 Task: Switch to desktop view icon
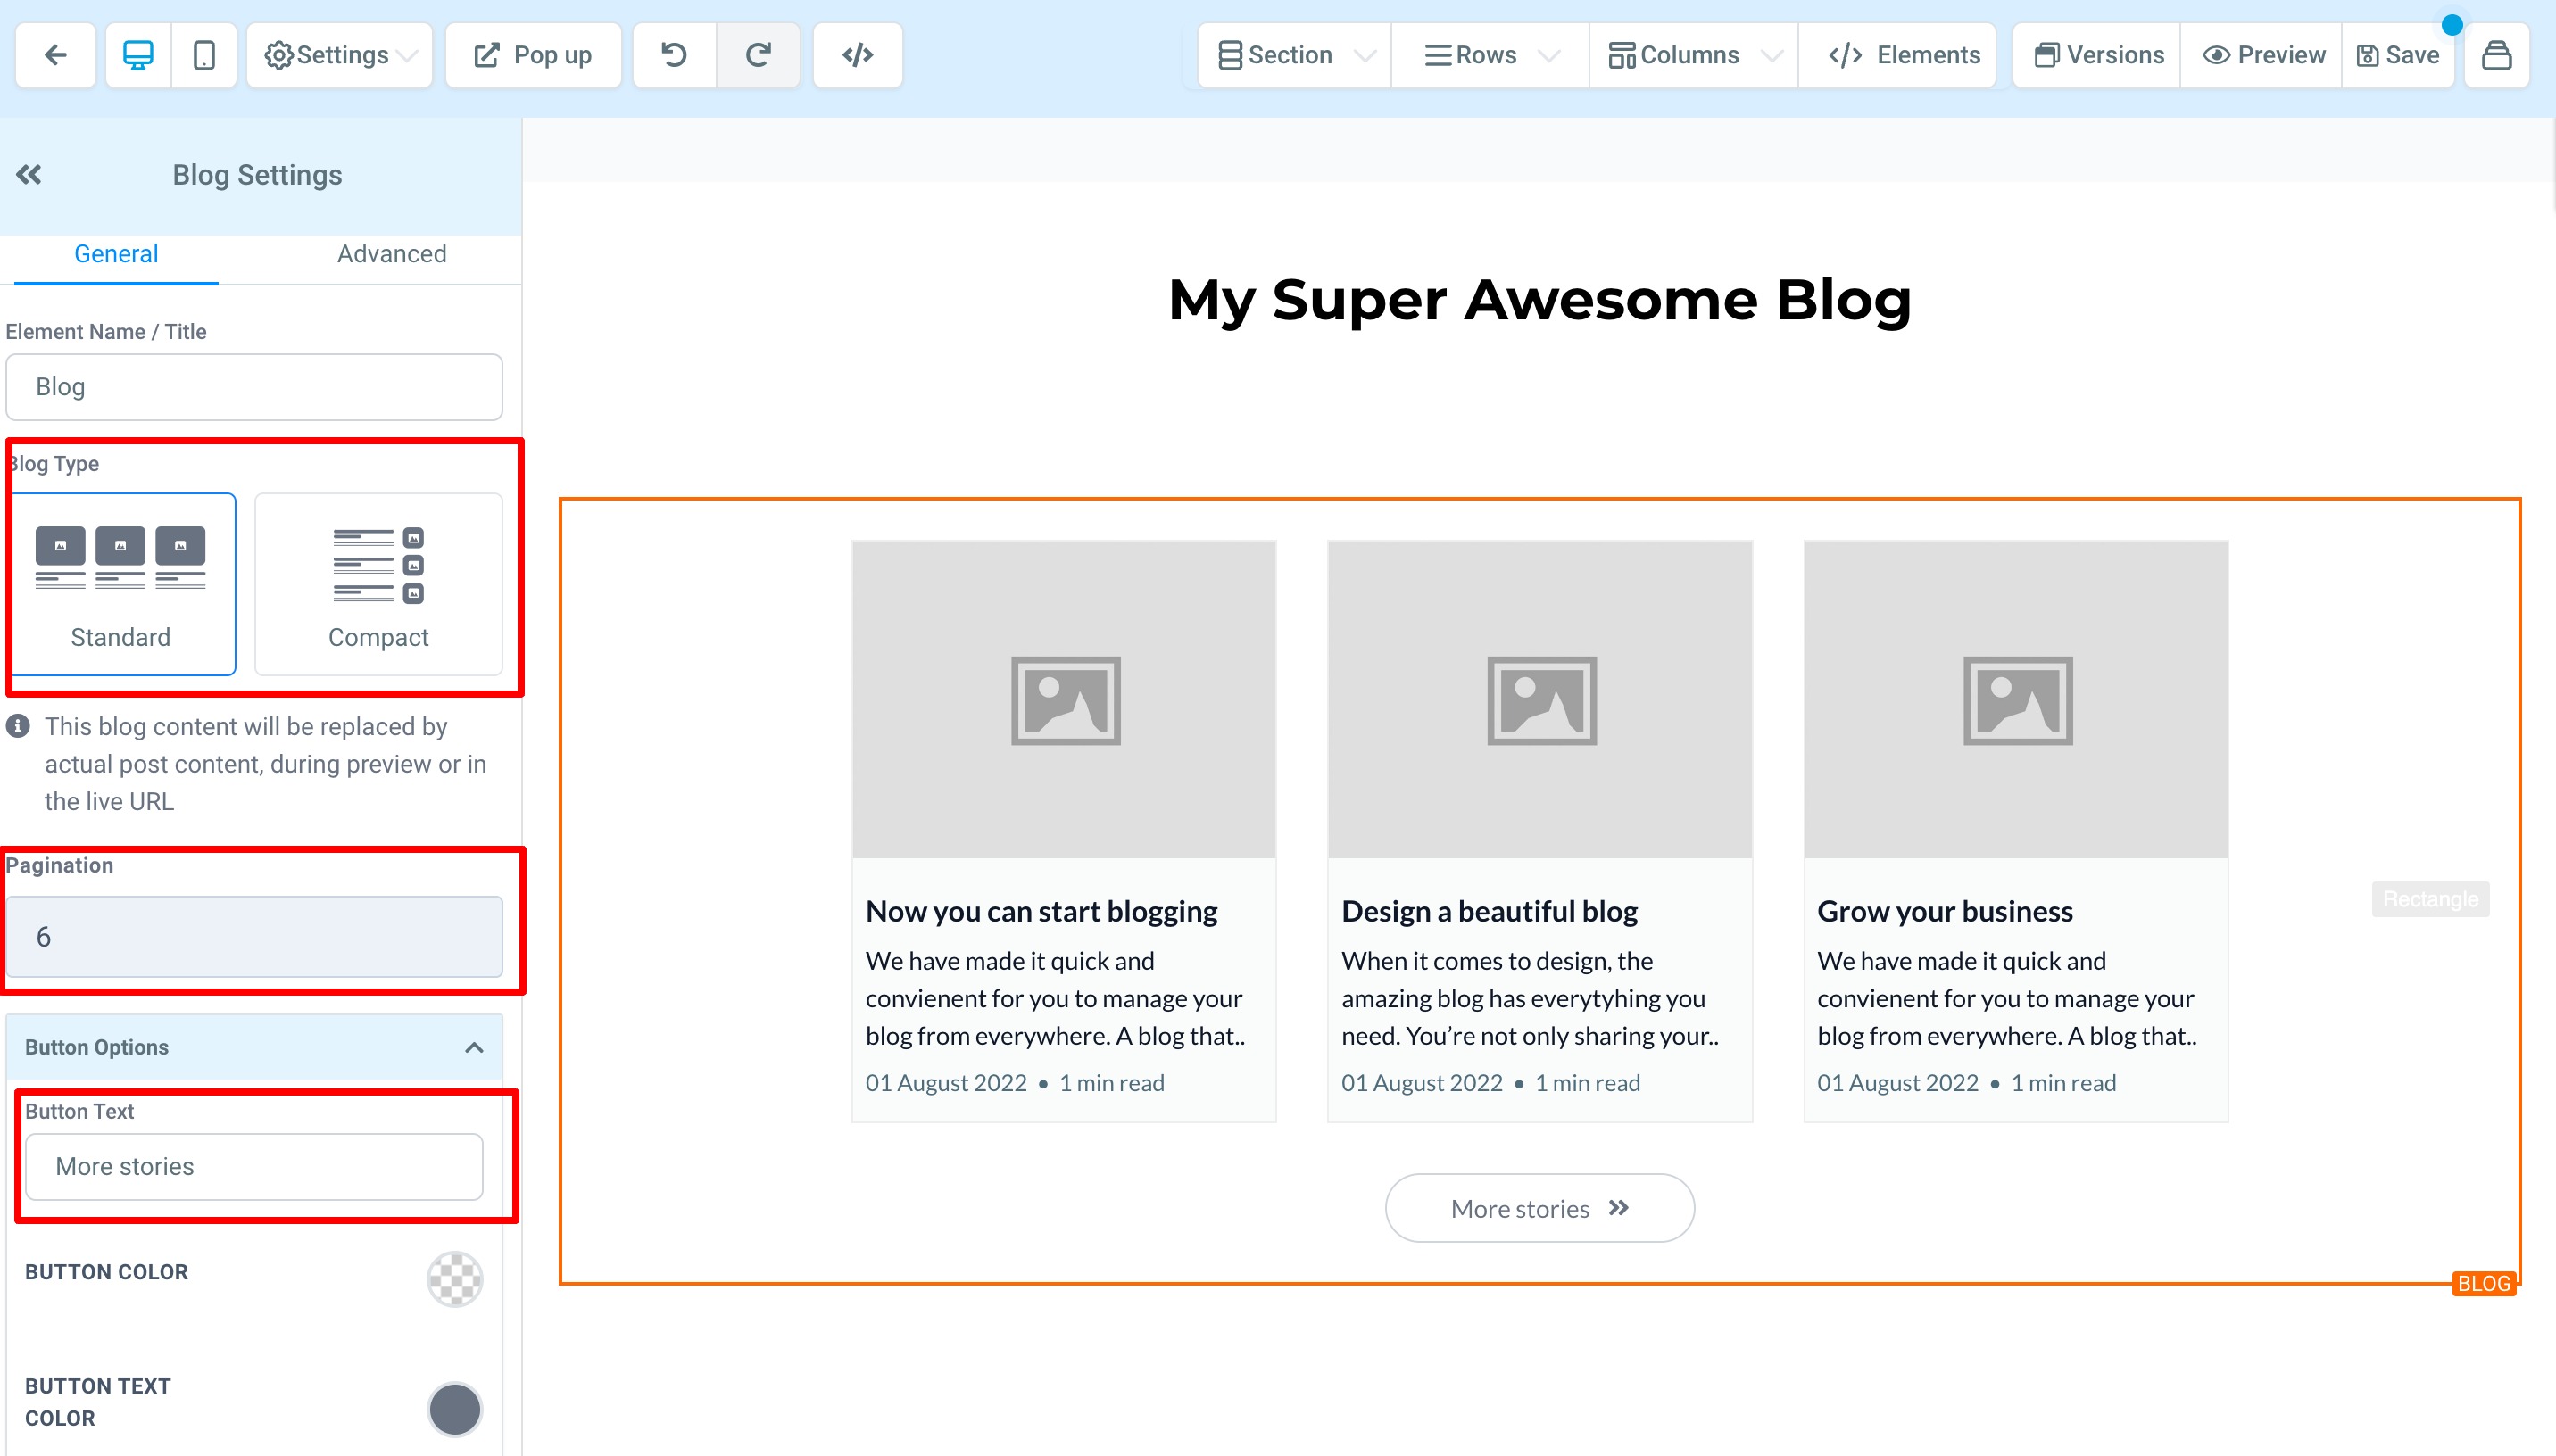(x=138, y=55)
